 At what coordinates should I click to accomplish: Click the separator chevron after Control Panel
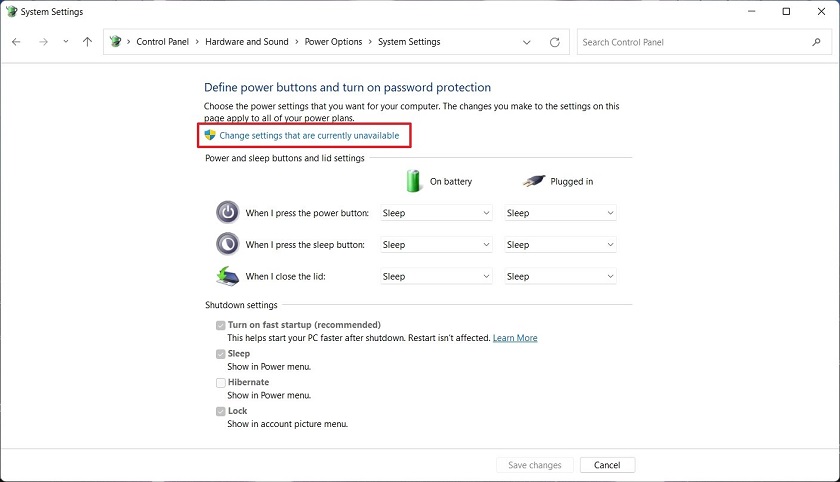(197, 42)
